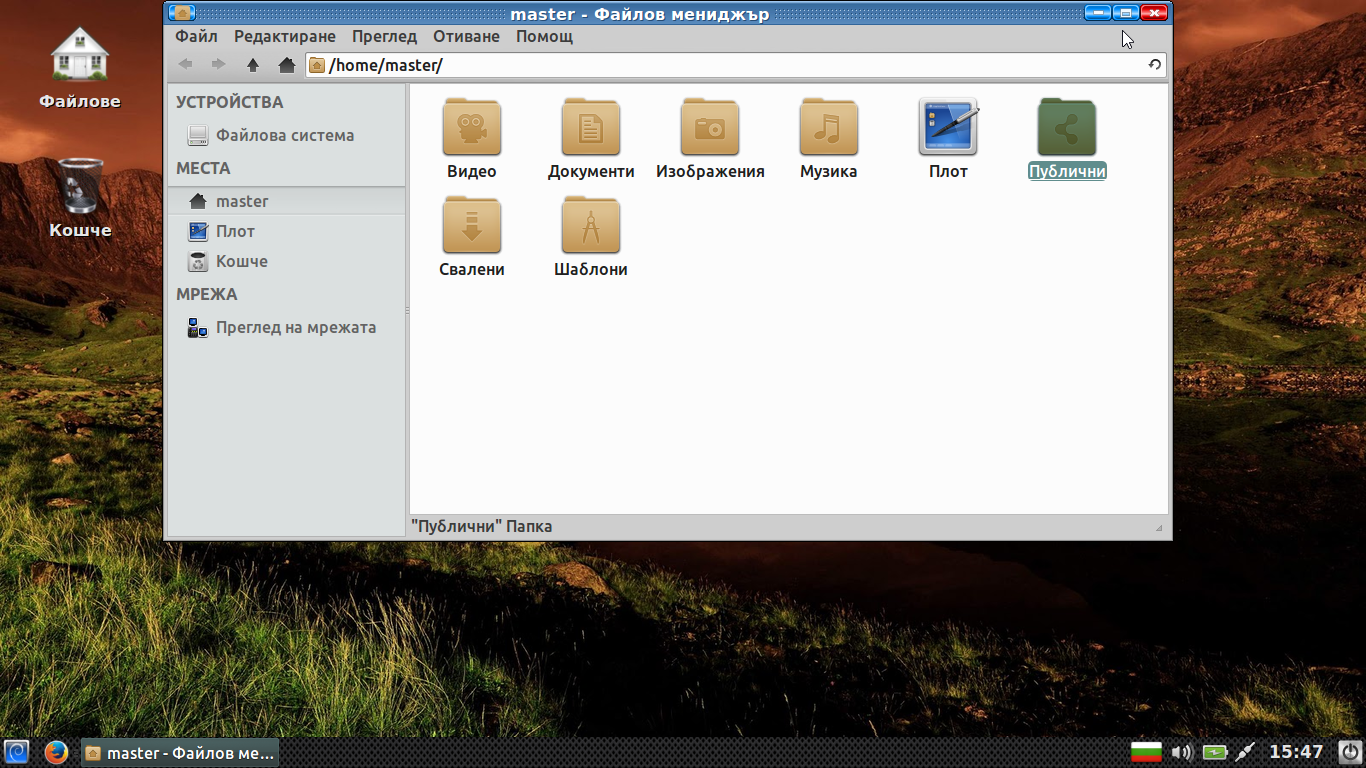Go to the home folder via the toolbar
The width and height of the screenshot is (1366, 768).
[x=287, y=65]
